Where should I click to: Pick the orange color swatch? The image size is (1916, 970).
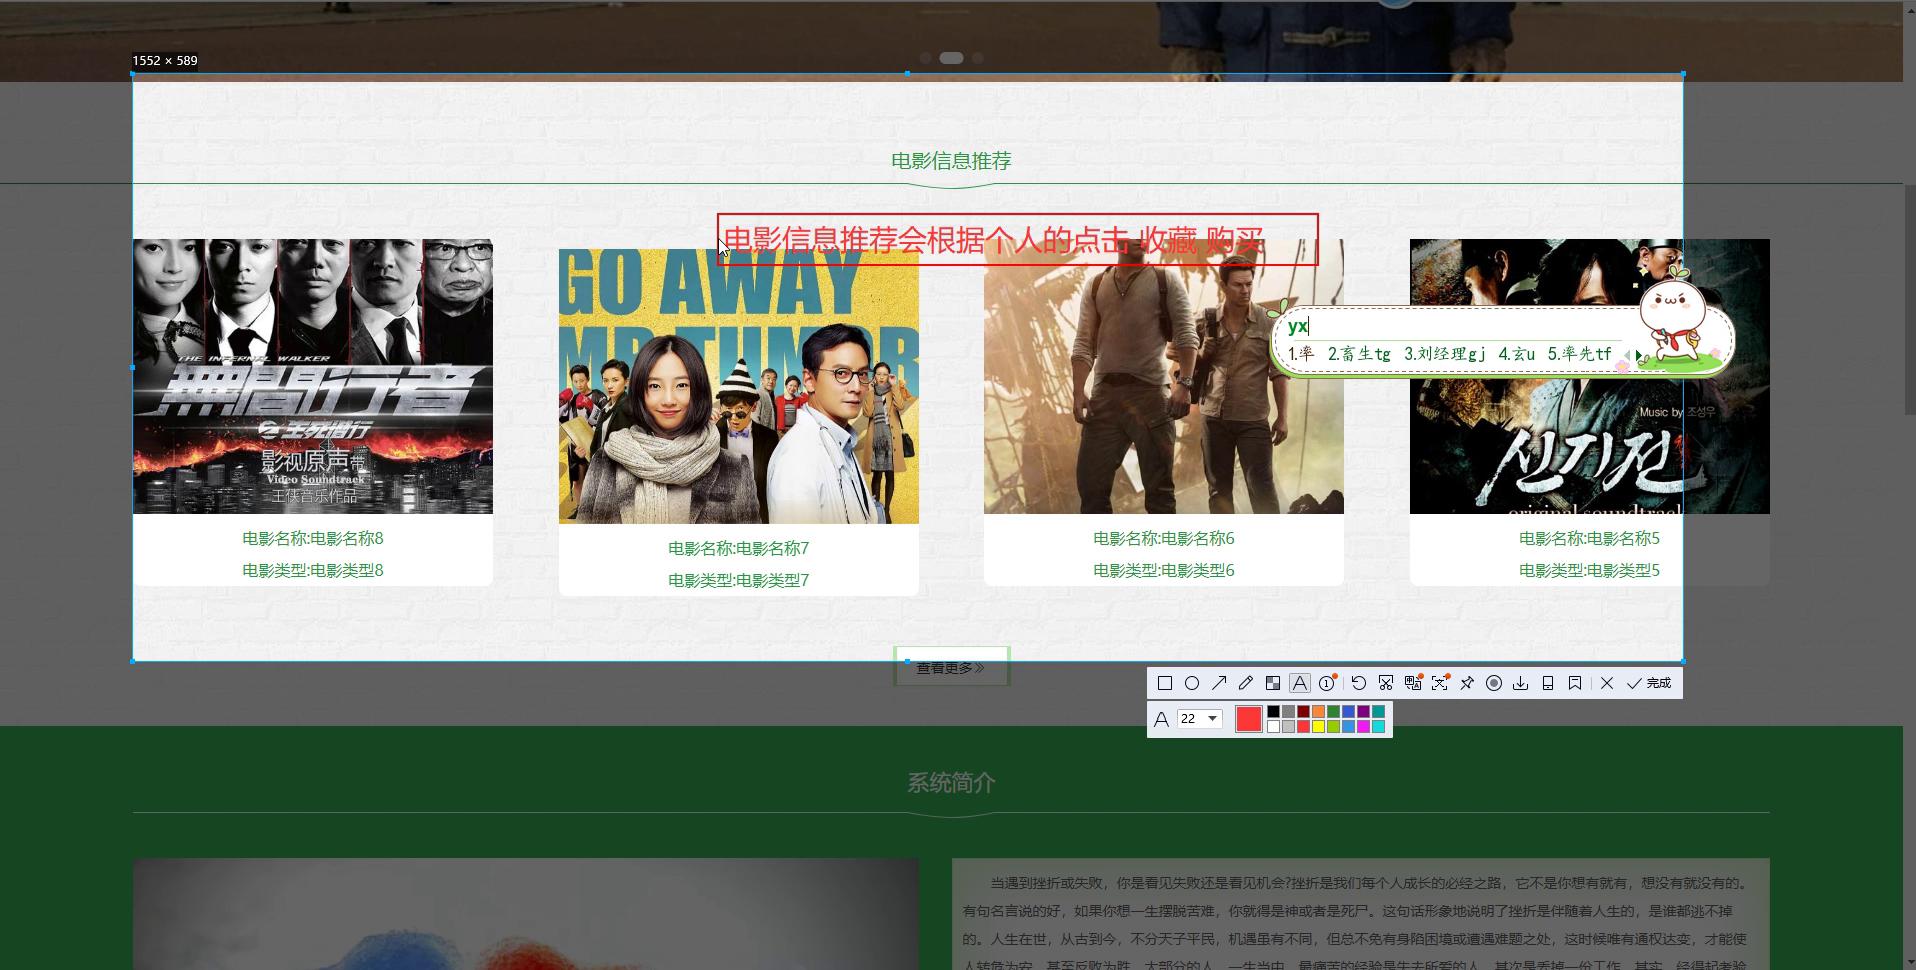[1318, 711]
